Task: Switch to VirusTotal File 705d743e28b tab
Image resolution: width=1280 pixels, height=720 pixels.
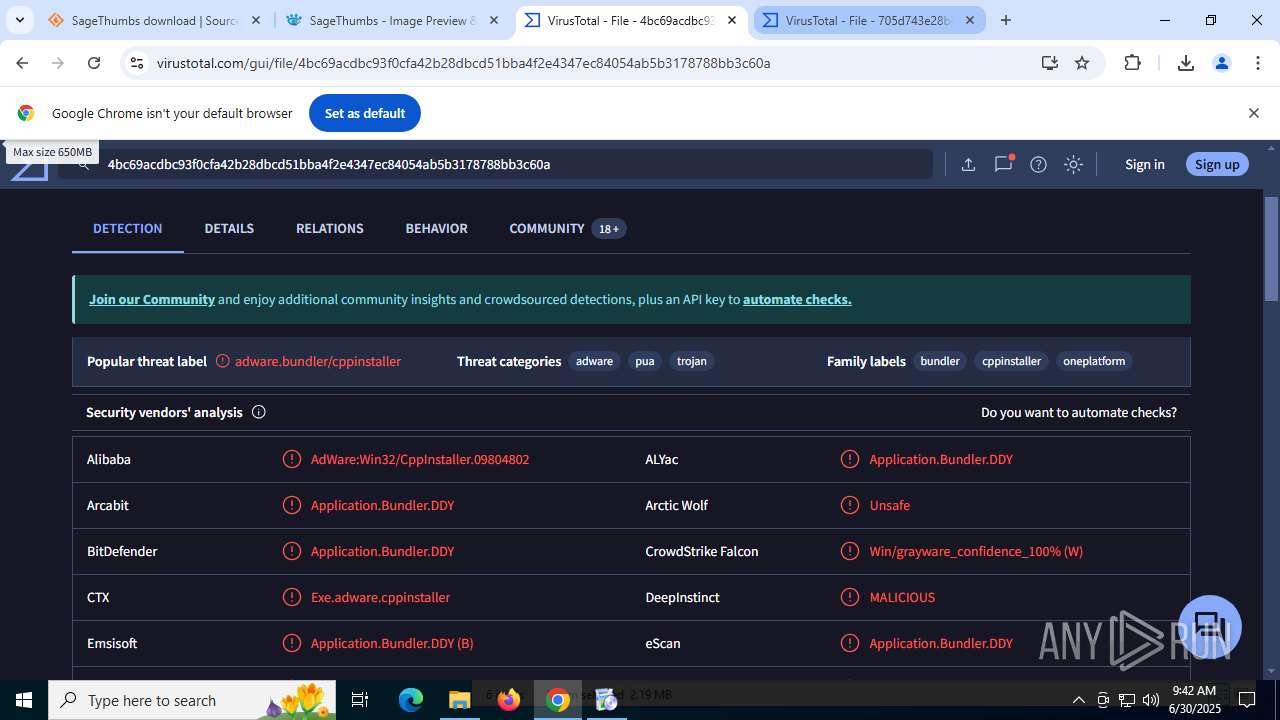Action: pos(869,20)
